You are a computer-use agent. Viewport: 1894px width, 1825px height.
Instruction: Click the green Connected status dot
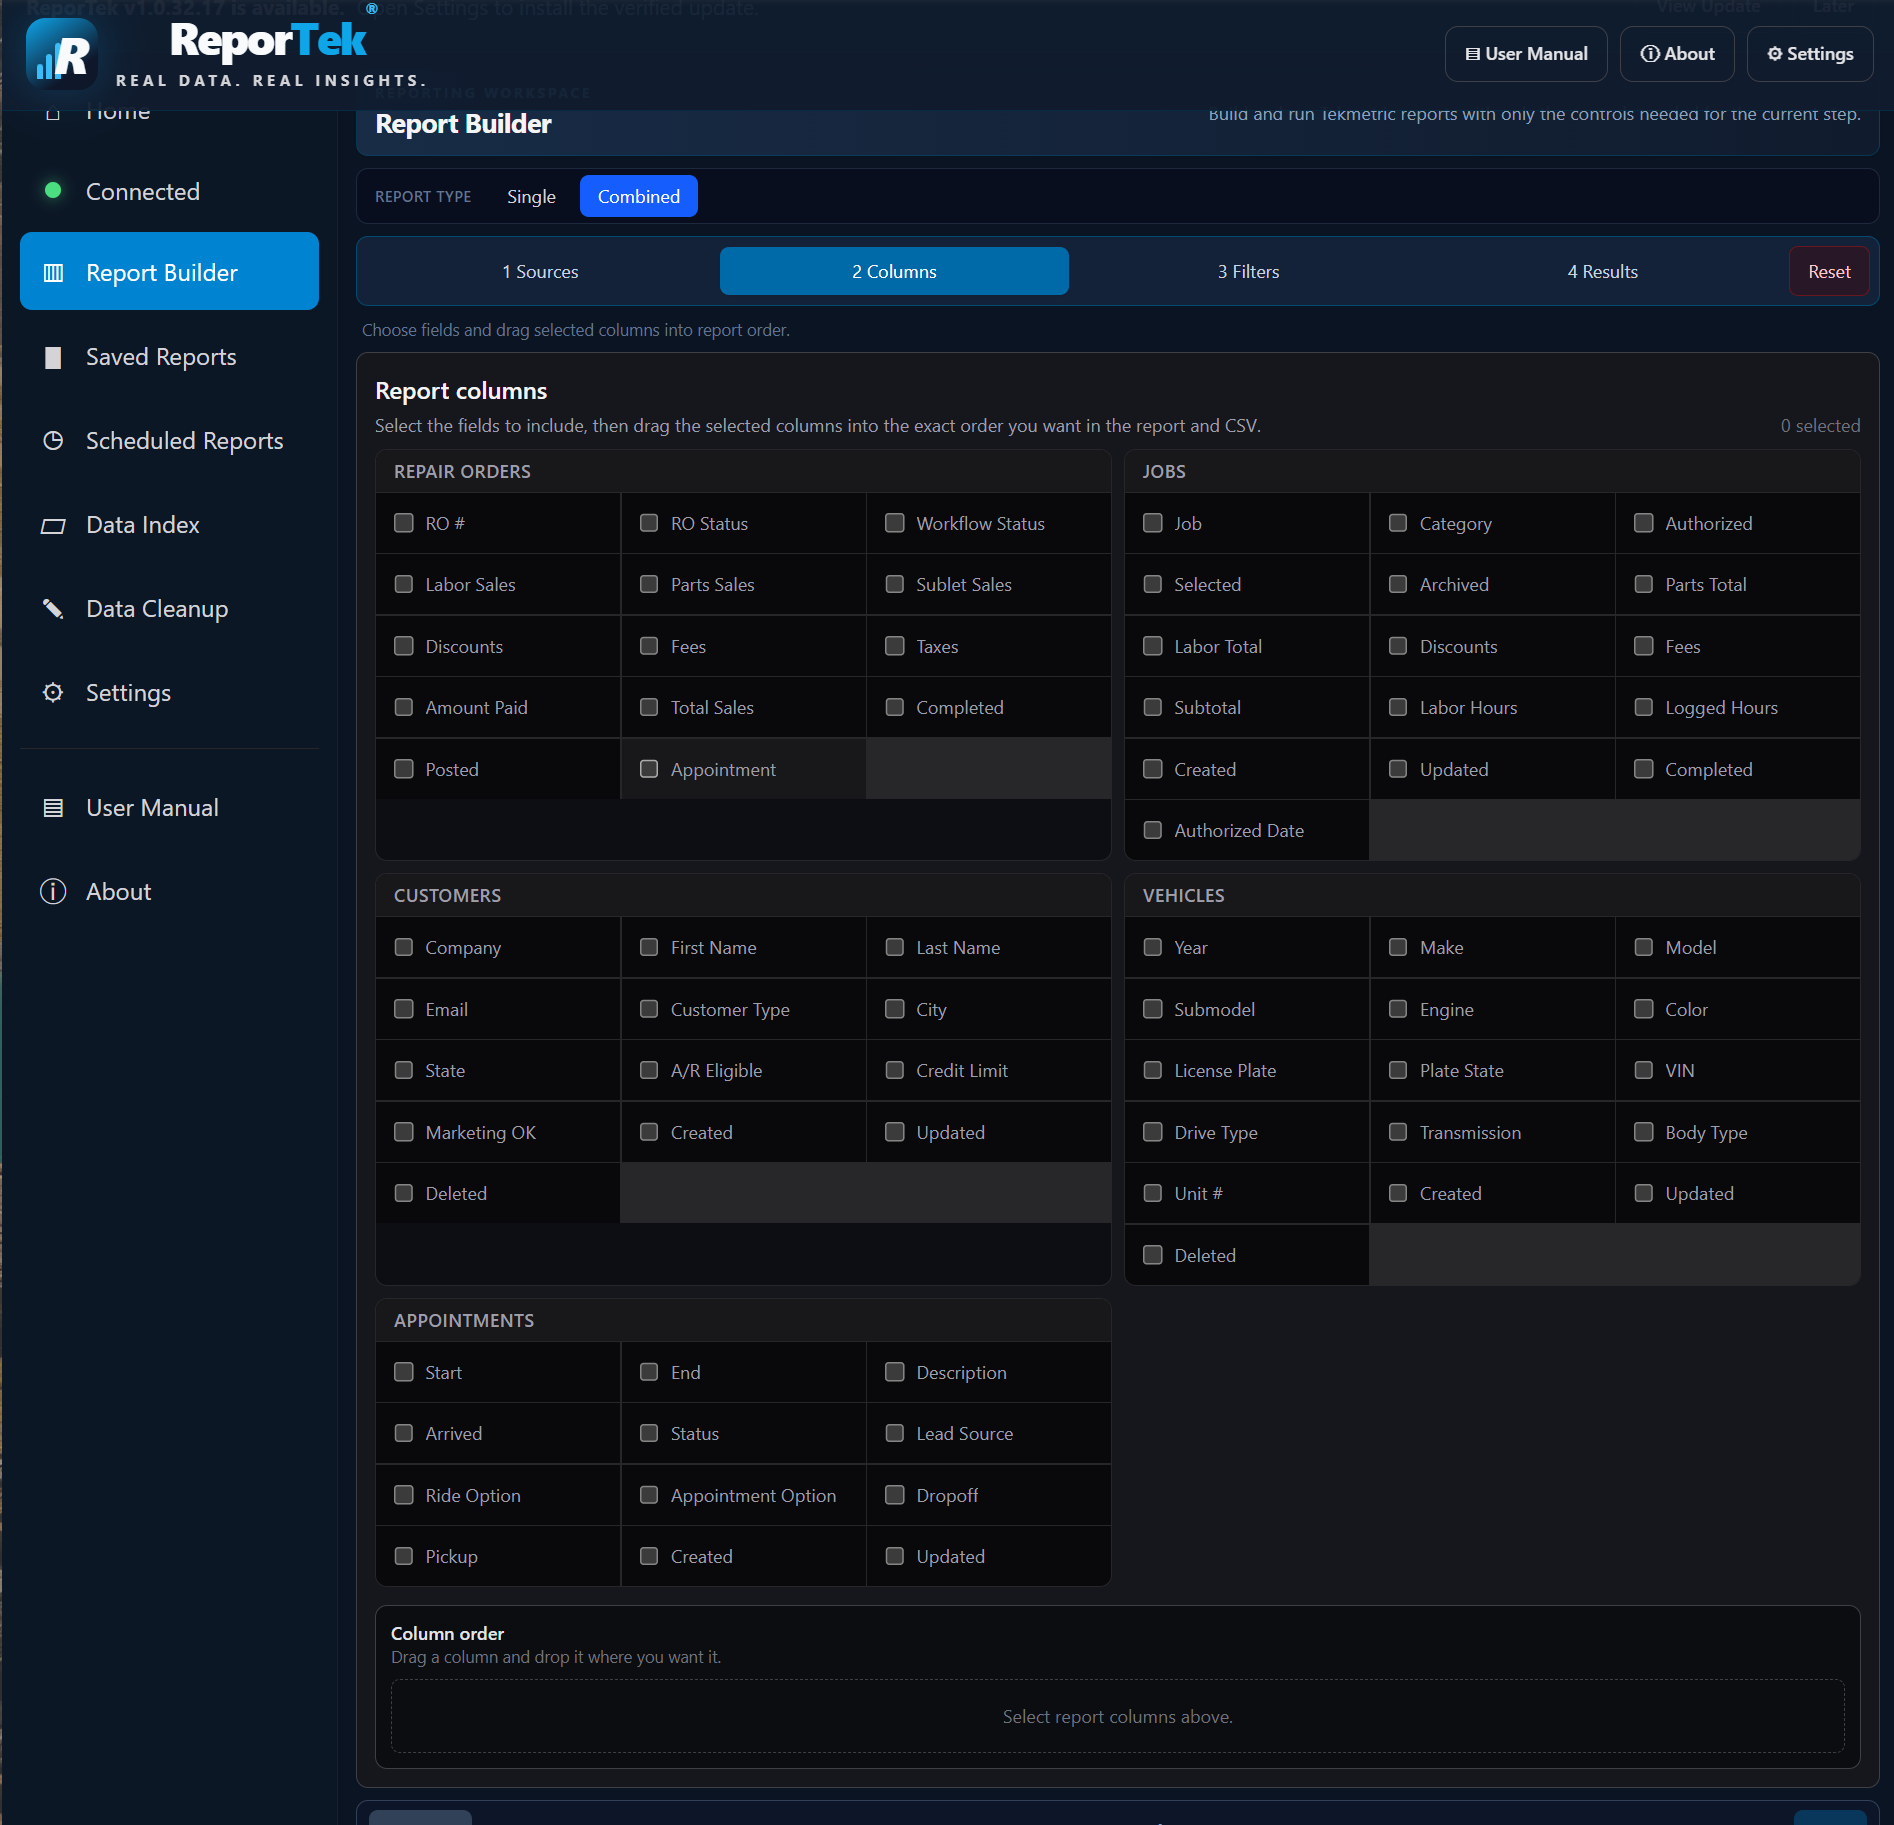point(53,190)
